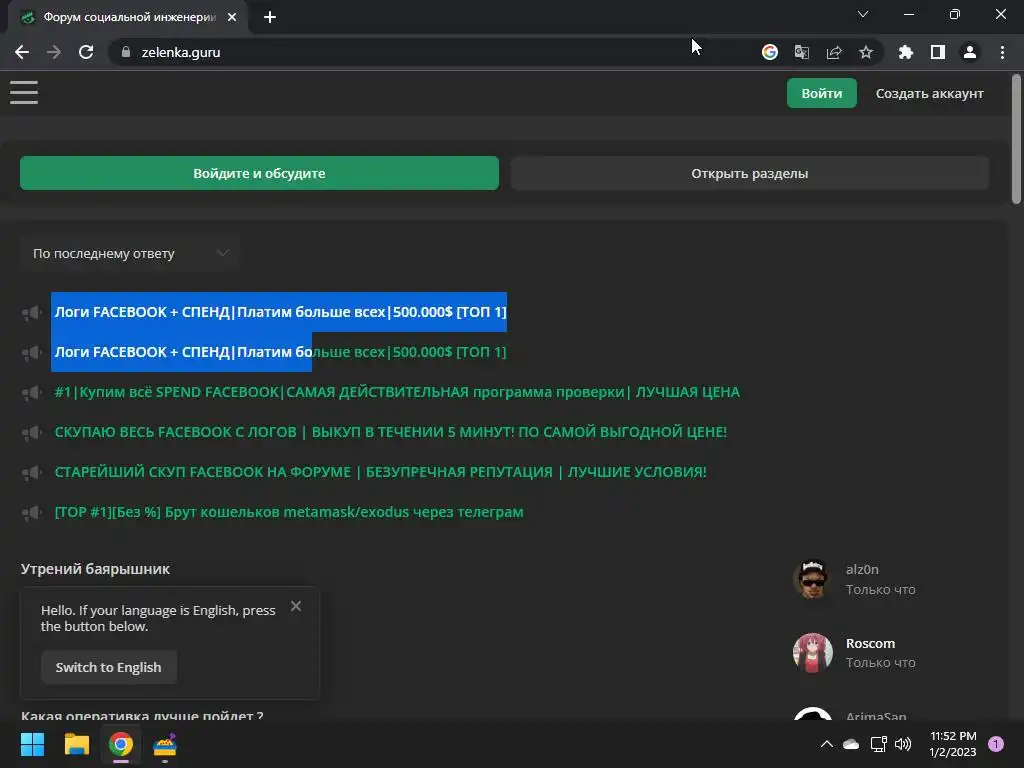Open СКУПАЮ ВЕСЬ FACEBOOK С ЛОГОВ thread
The image size is (1024, 768).
coord(391,432)
